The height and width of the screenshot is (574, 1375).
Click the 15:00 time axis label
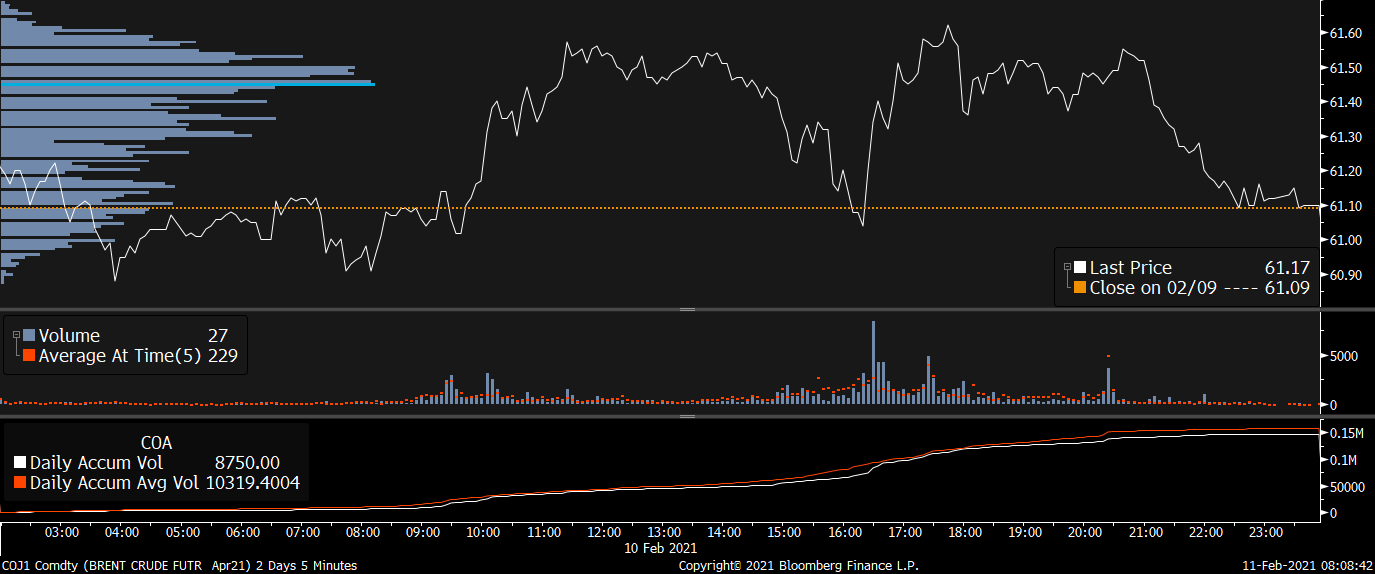pos(784,532)
